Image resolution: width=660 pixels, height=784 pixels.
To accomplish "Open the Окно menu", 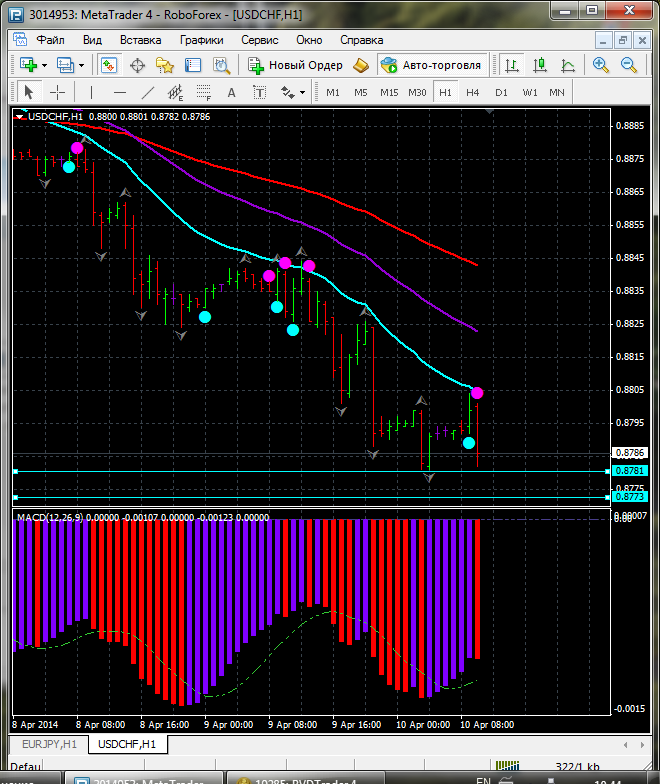I will click(x=309, y=40).
